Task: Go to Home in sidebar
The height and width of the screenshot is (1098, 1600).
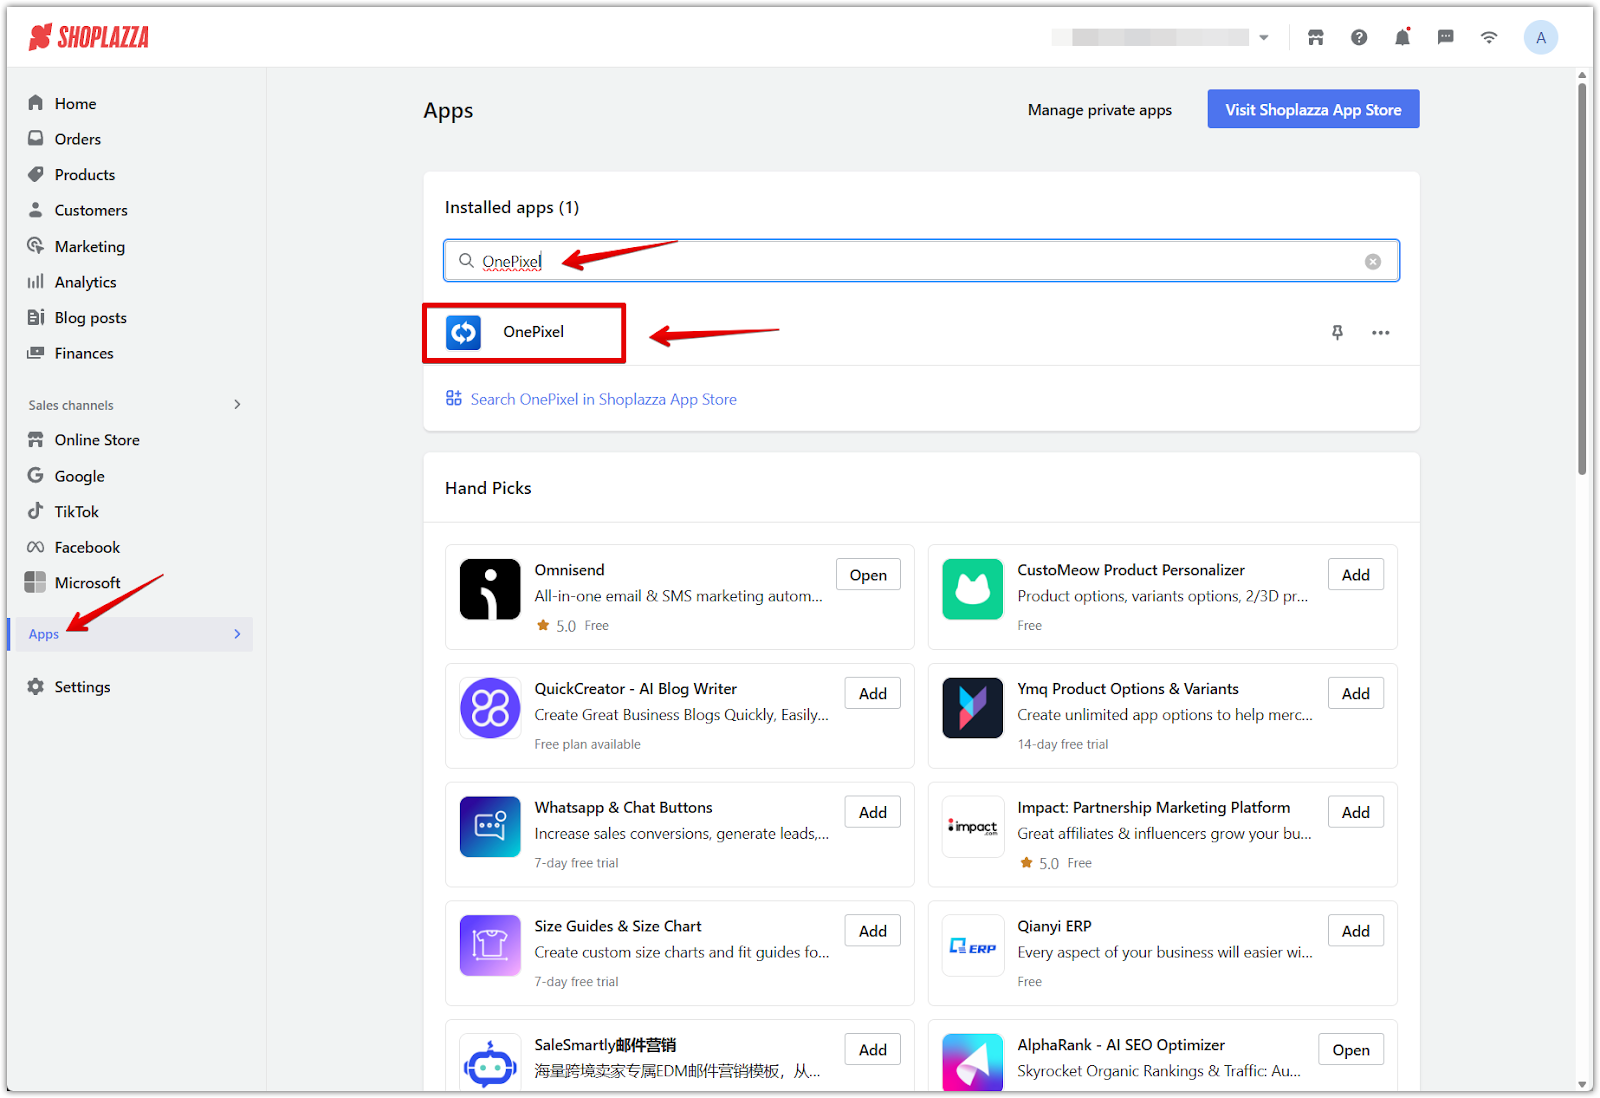Action: coord(75,103)
